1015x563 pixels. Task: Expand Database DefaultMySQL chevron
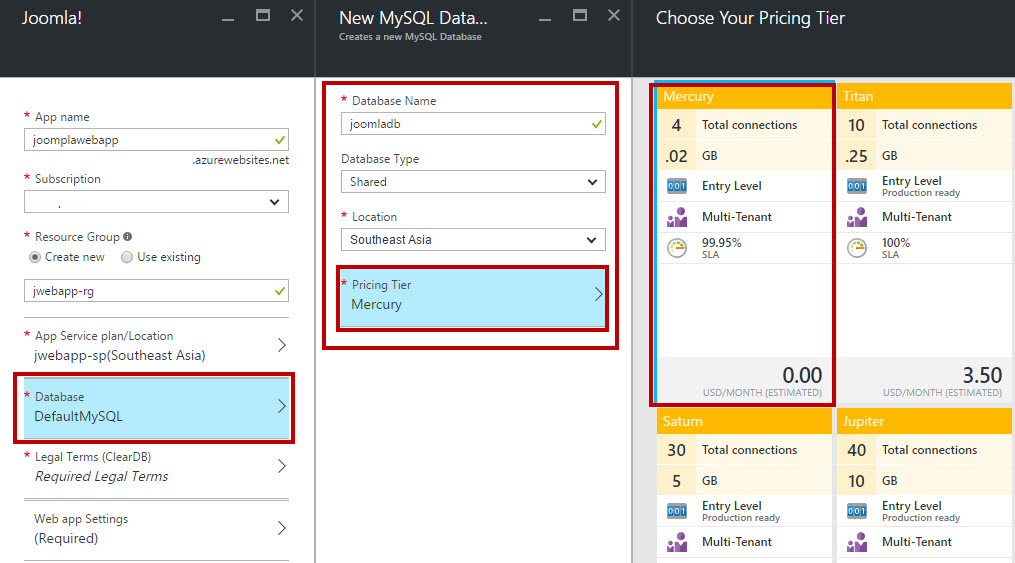[282, 406]
